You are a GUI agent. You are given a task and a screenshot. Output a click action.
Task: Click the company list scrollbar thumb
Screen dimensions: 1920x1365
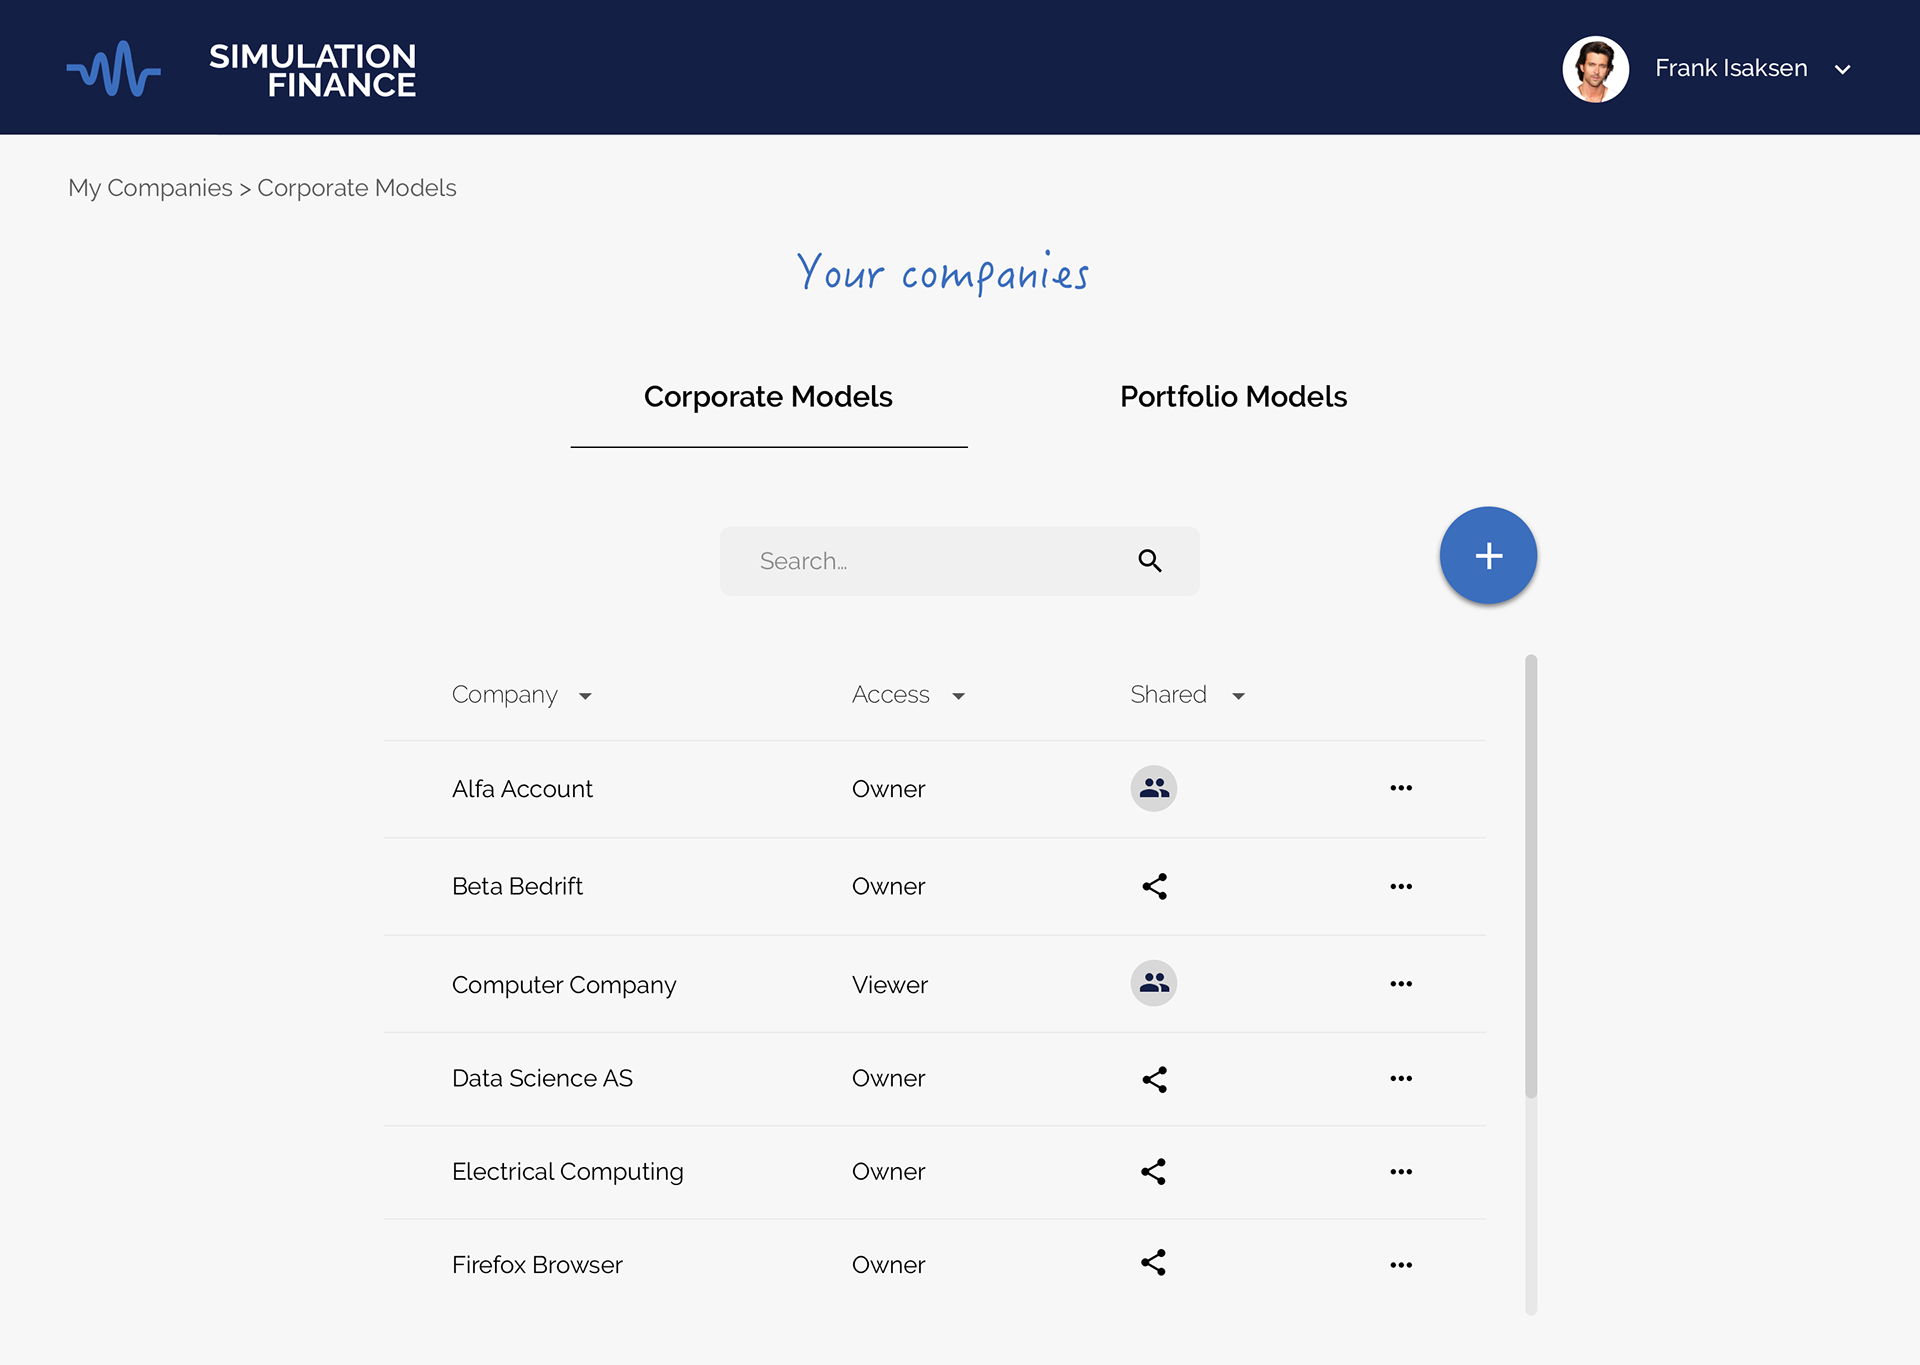click(1531, 876)
